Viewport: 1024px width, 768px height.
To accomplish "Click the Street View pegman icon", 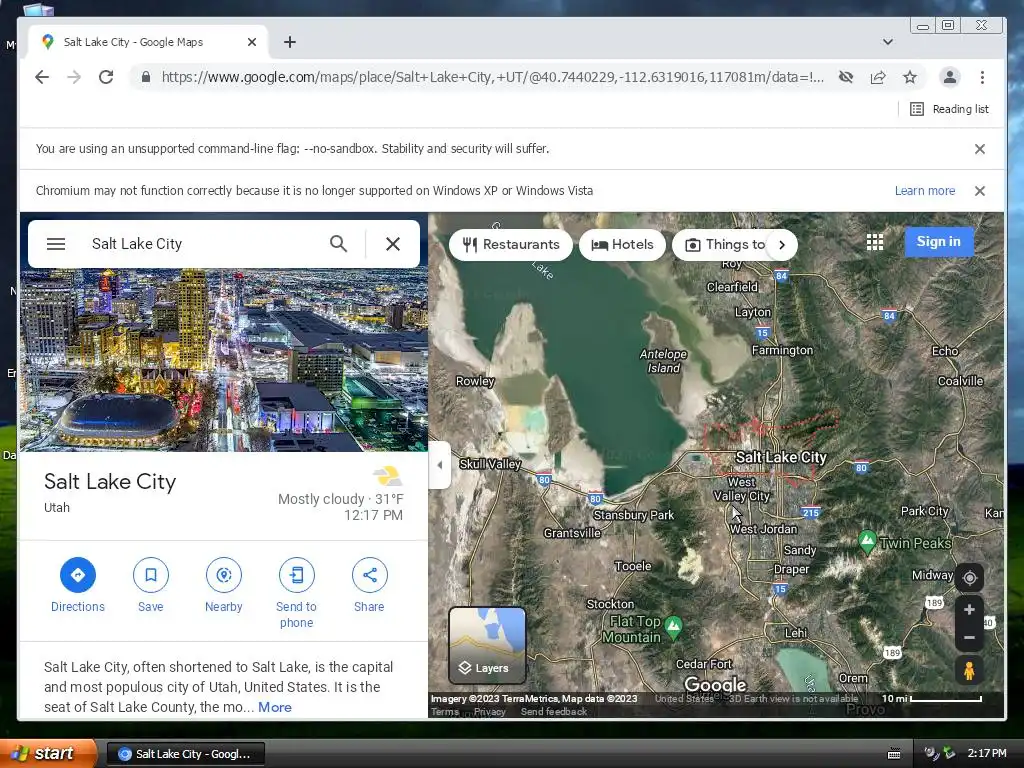I will pyautogui.click(x=969, y=671).
